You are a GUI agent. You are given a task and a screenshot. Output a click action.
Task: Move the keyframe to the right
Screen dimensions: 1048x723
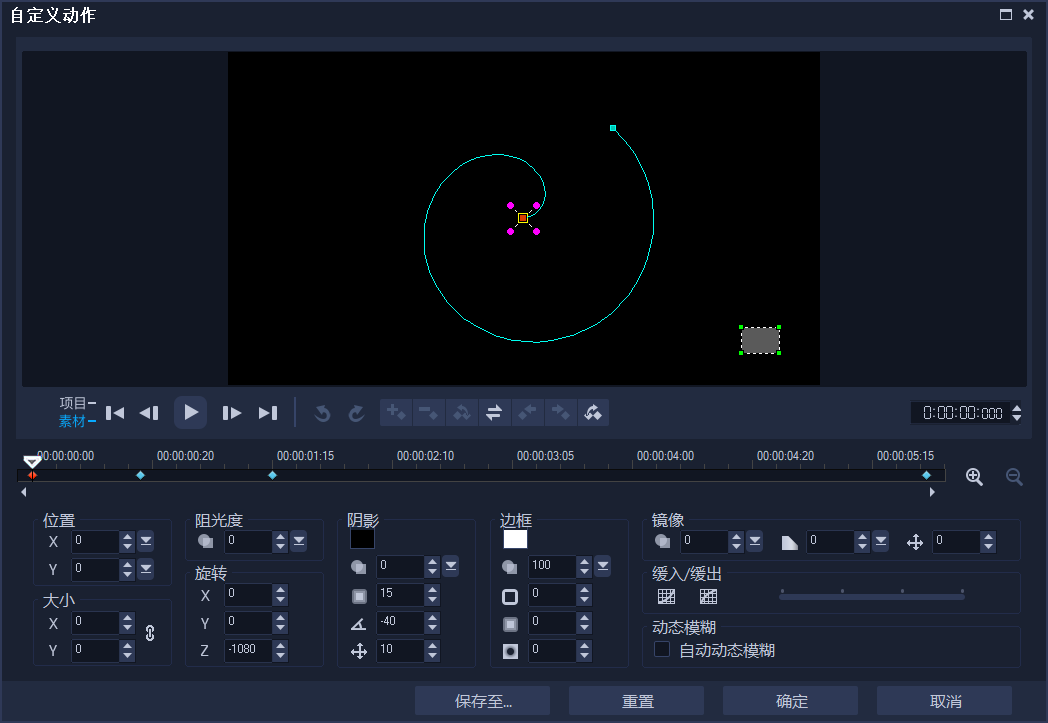click(560, 412)
